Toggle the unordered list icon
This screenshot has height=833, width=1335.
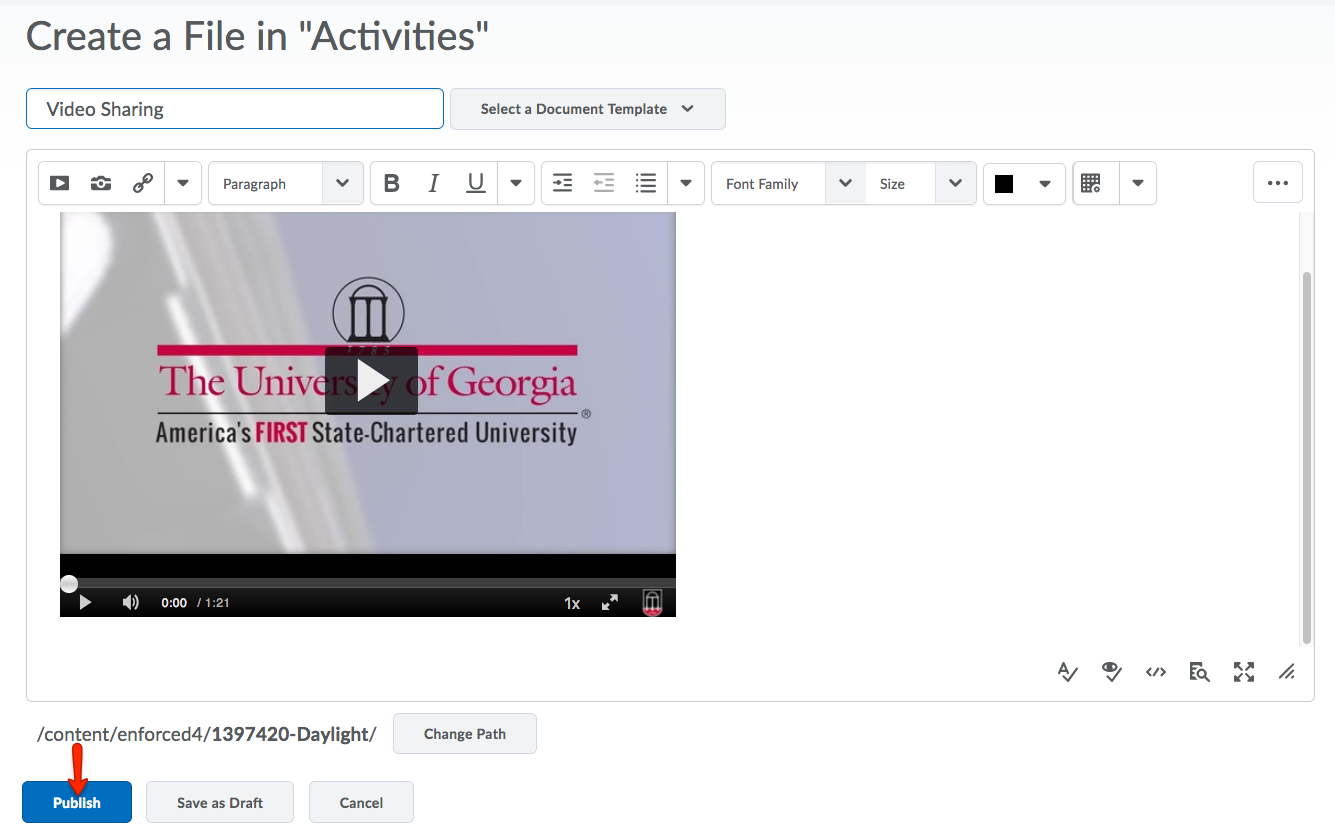(x=646, y=184)
